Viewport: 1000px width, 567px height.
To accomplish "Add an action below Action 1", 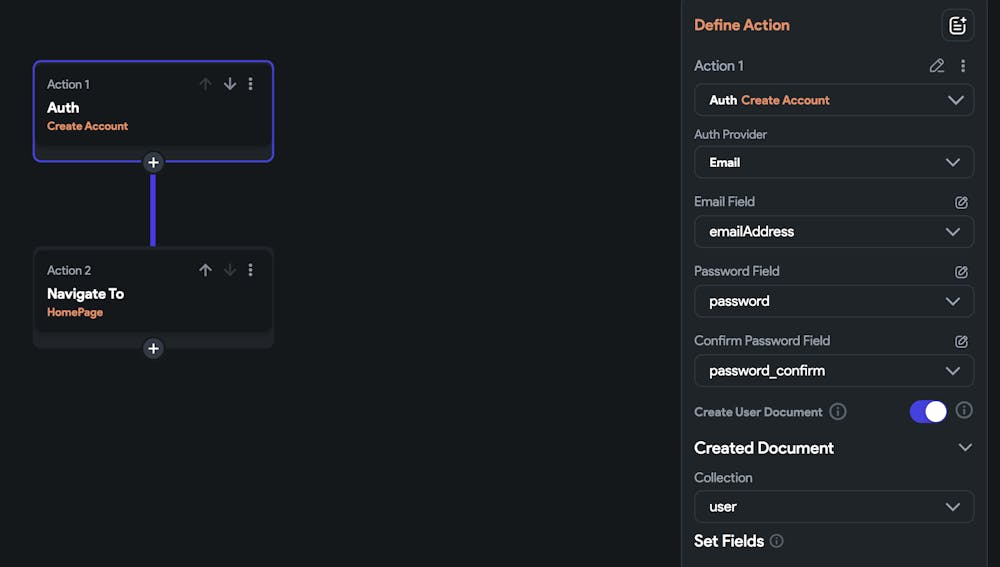I will [153, 162].
